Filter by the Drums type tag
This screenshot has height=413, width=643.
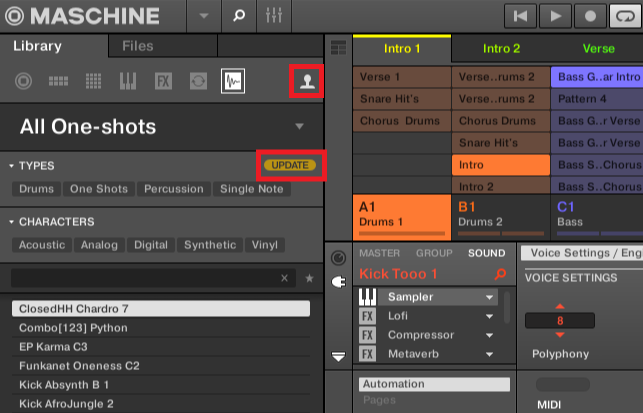[x=36, y=189]
